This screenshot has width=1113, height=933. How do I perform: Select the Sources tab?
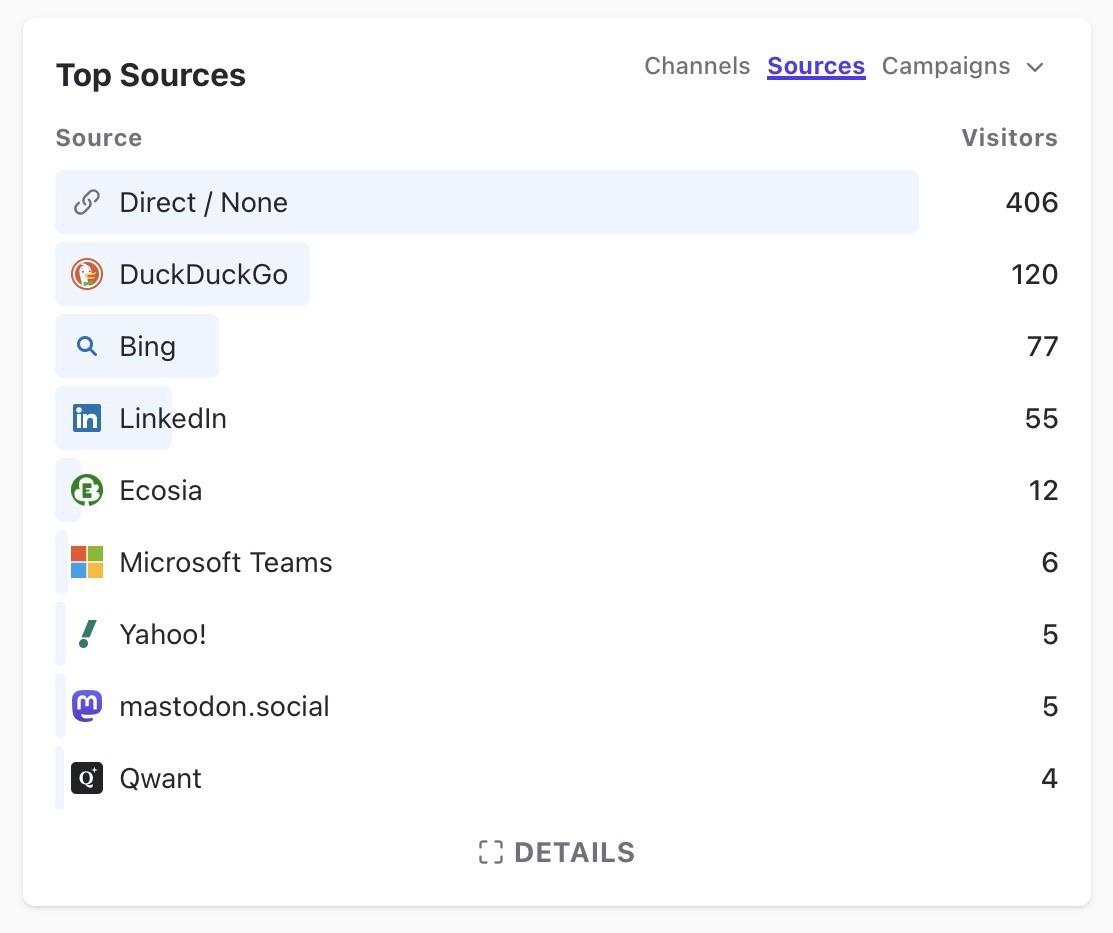(x=816, y=67)
